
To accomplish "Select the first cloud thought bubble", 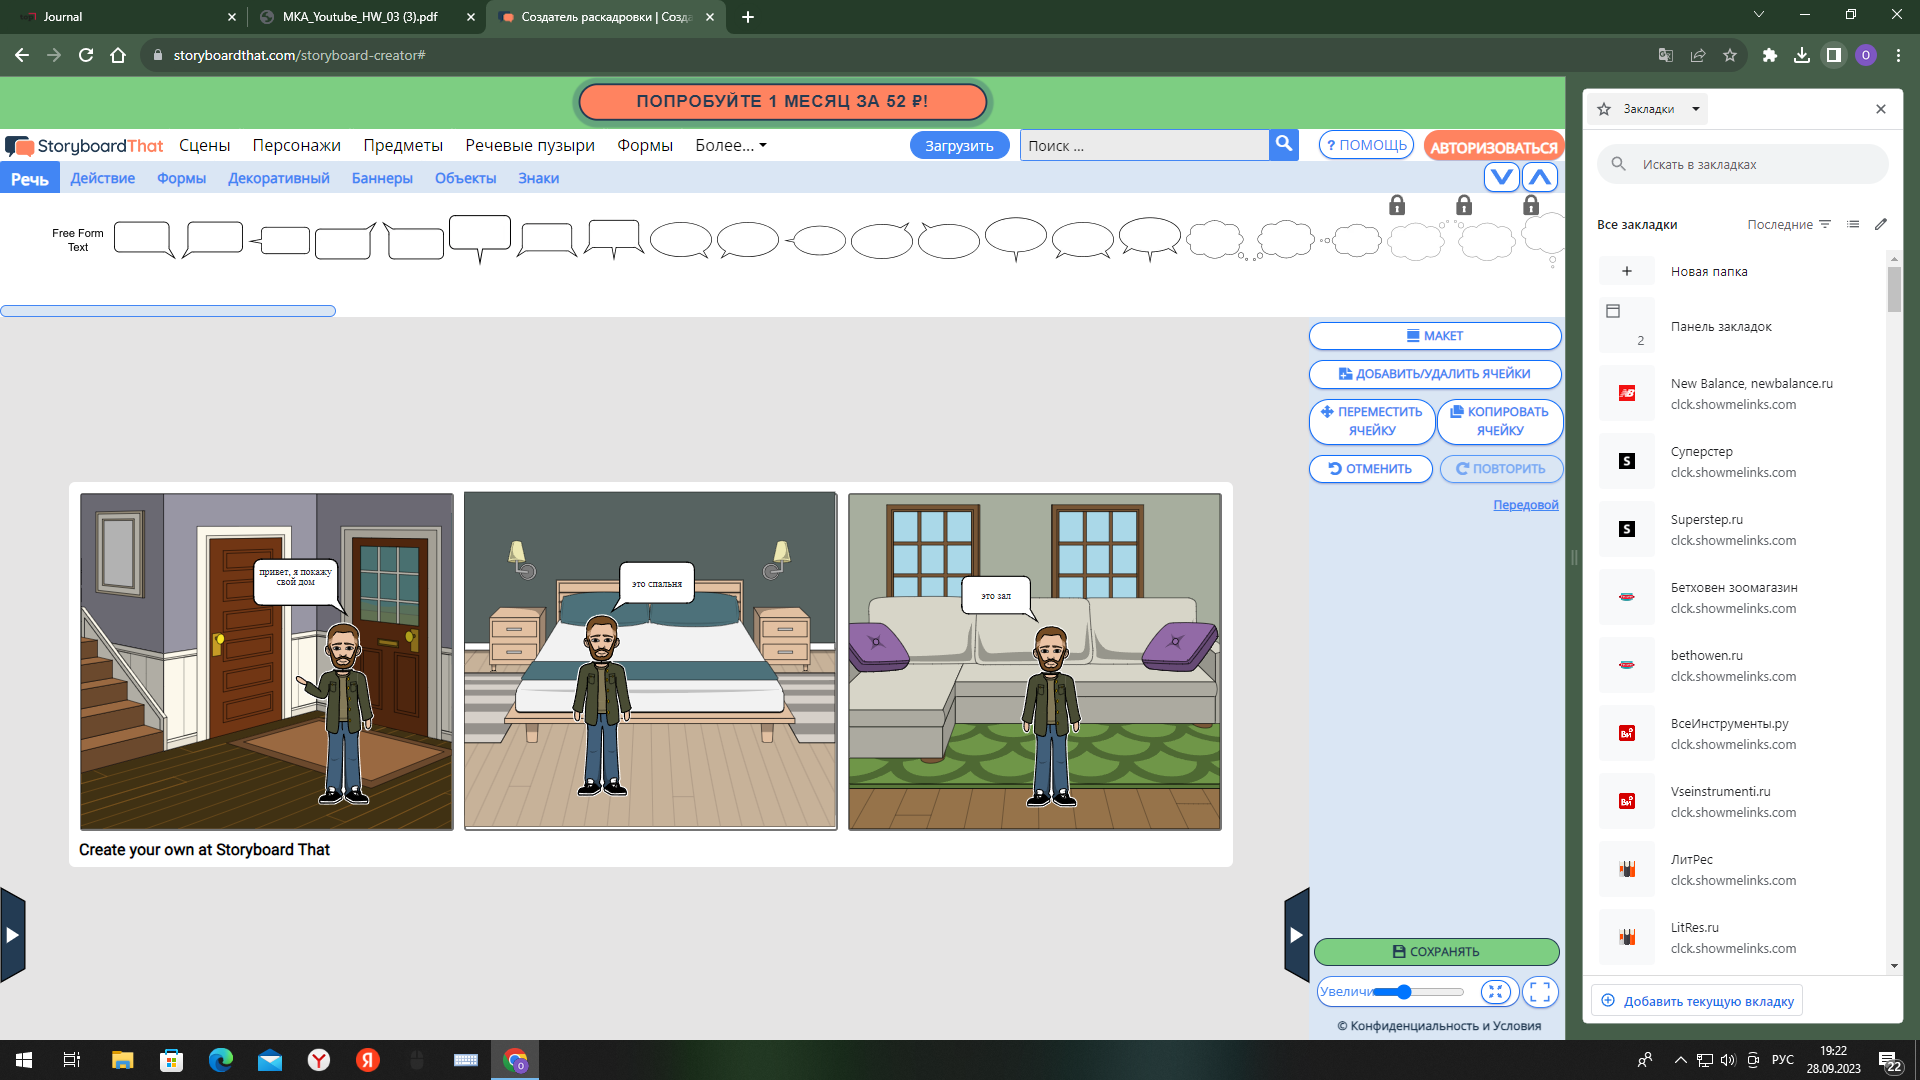I will (1215, 240).
